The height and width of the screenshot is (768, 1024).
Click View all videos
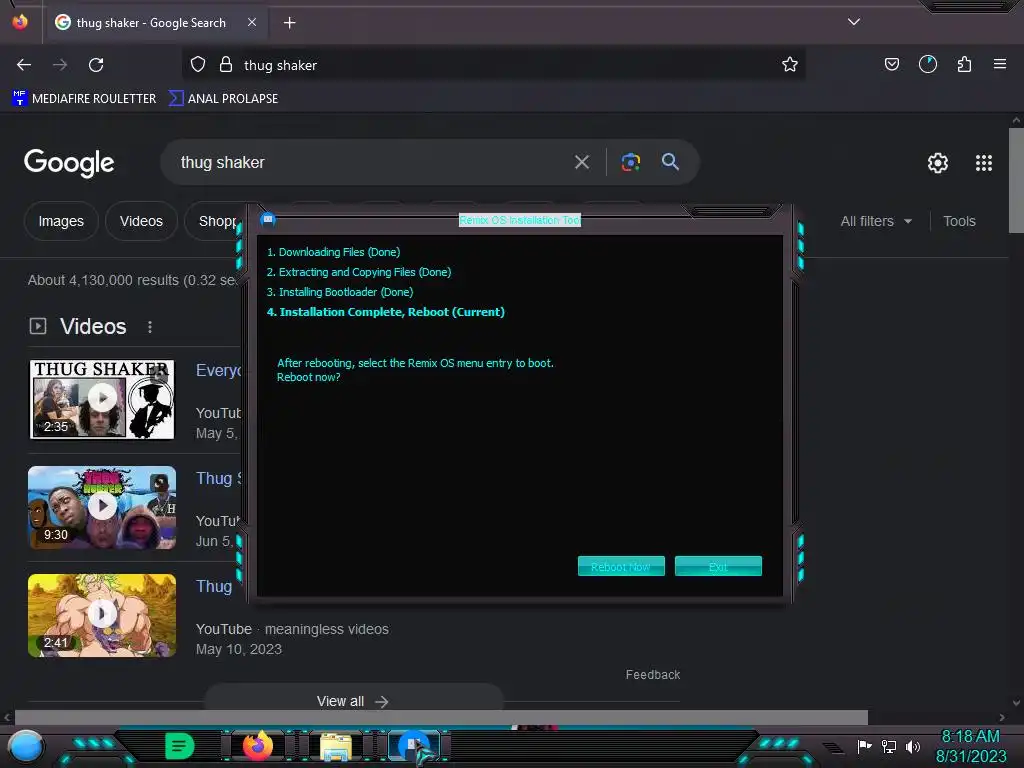(x=353, y=701)
